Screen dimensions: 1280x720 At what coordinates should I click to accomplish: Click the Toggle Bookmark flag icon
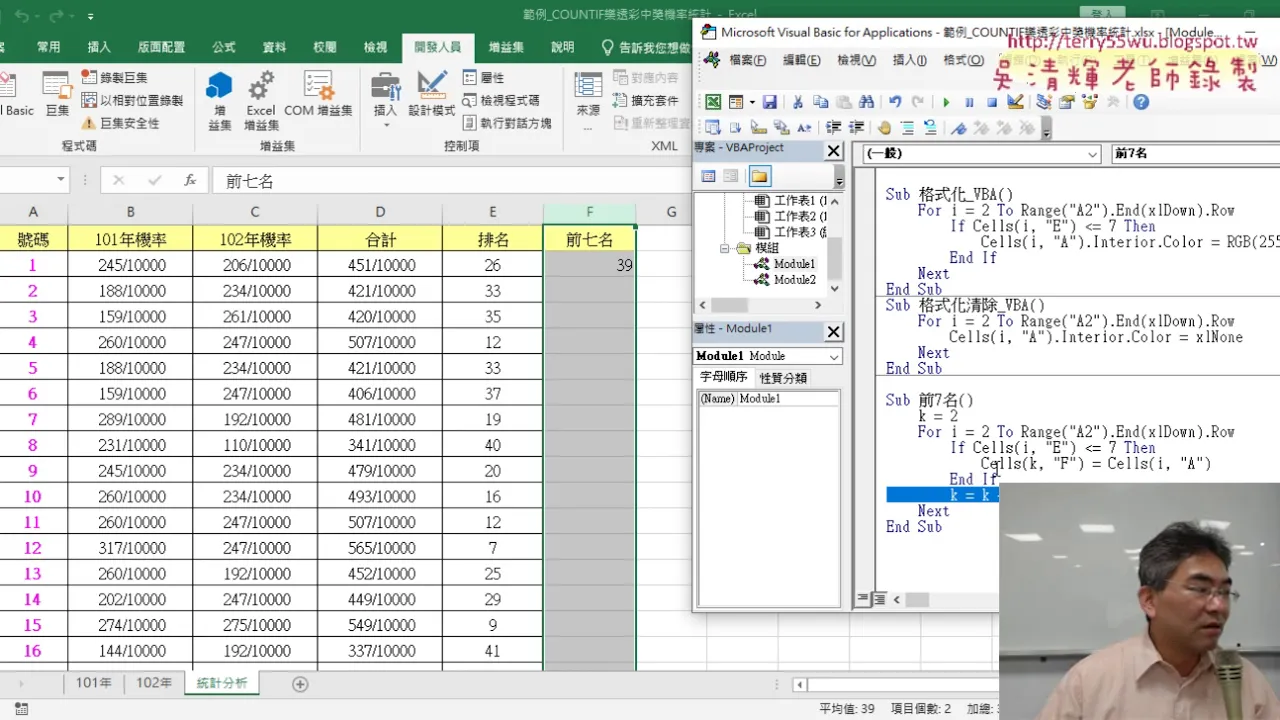point(959,127)
